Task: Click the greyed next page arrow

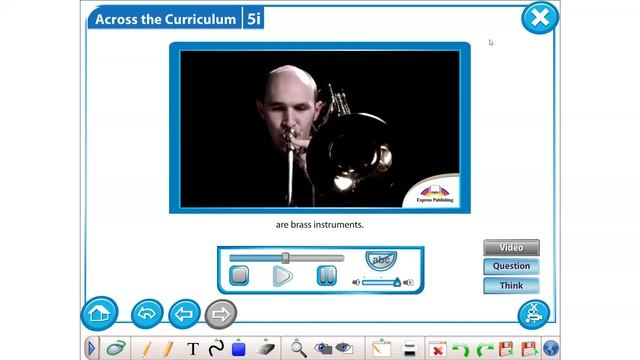Action: point(221,314)
